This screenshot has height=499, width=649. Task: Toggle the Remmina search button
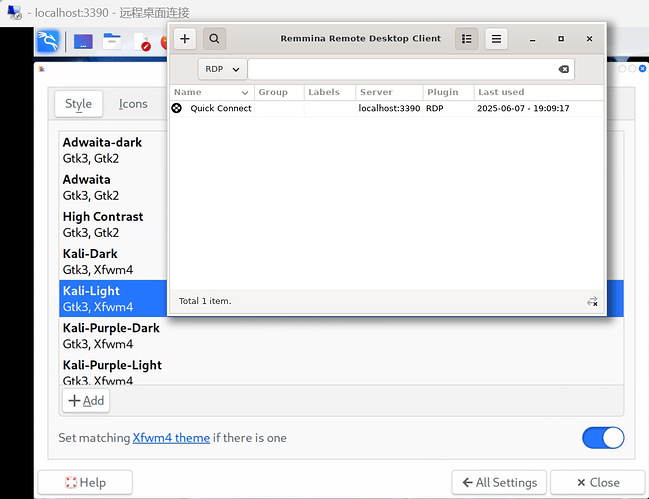[x=214, y=39]
